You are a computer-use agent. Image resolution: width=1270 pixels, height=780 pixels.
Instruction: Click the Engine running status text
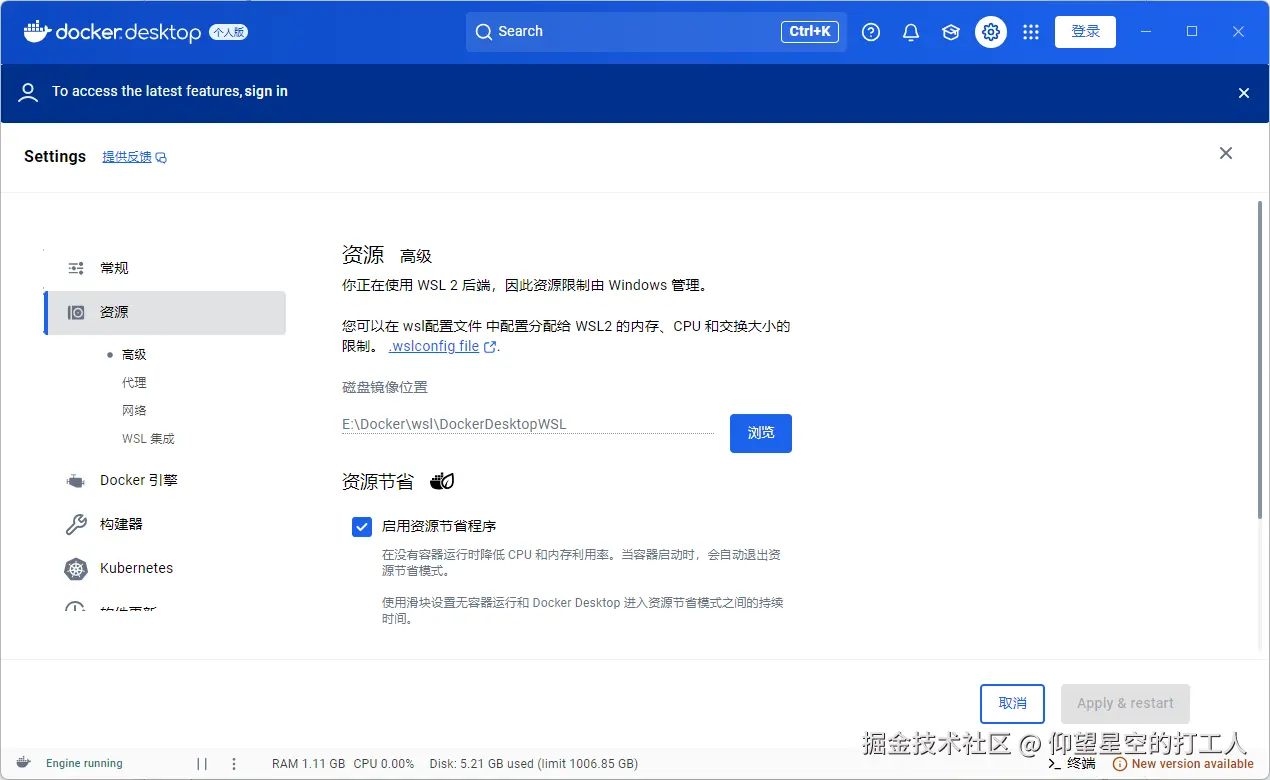coord(84,764)
